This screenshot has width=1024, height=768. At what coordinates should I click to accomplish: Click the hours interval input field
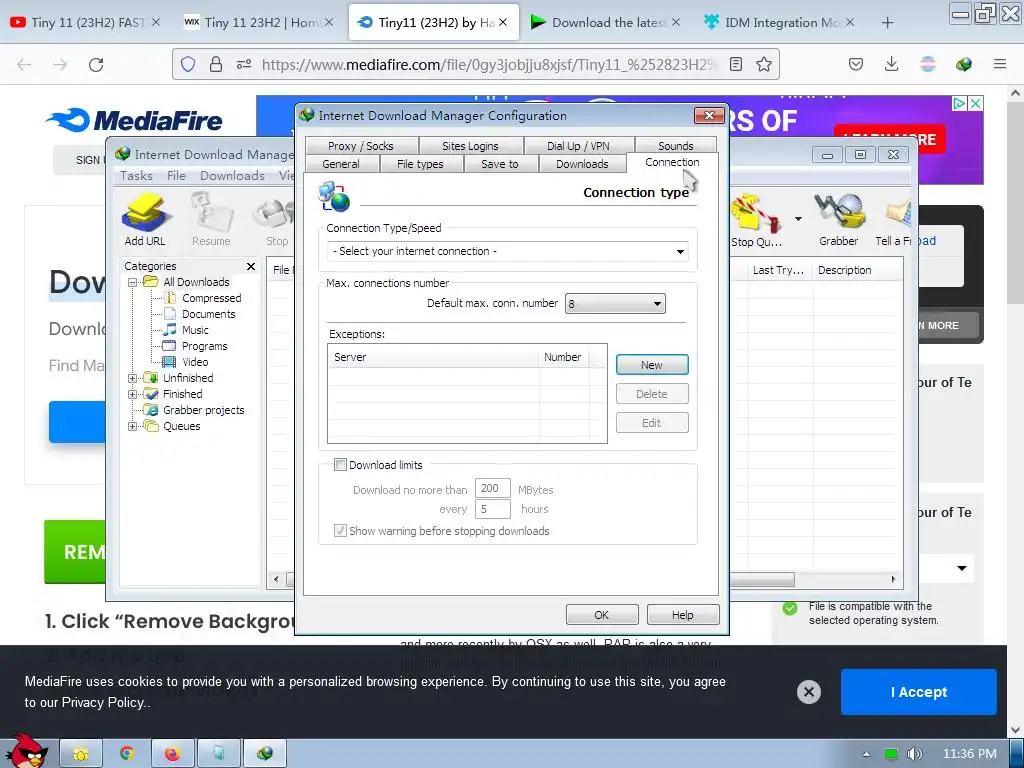pos(492,509)
